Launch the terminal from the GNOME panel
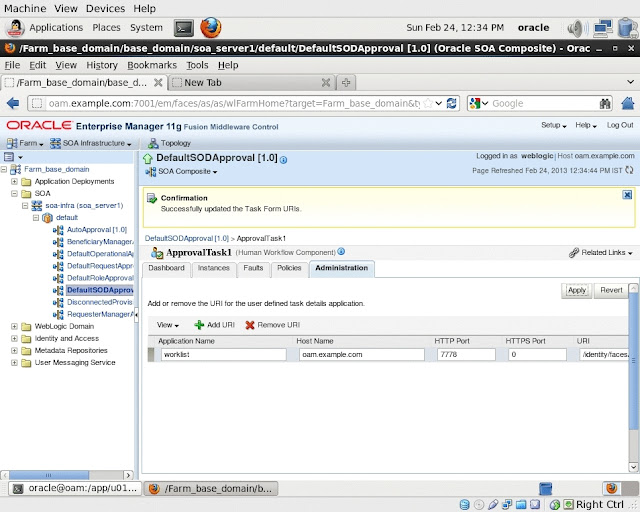This screenshot has width=640, height=512. click(x=184, y=28)
